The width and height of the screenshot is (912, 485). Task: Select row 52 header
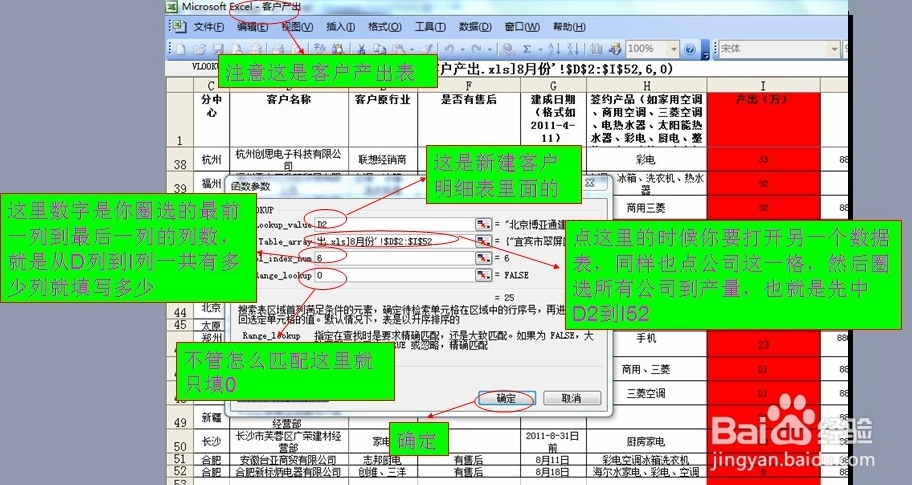(180, 471)
